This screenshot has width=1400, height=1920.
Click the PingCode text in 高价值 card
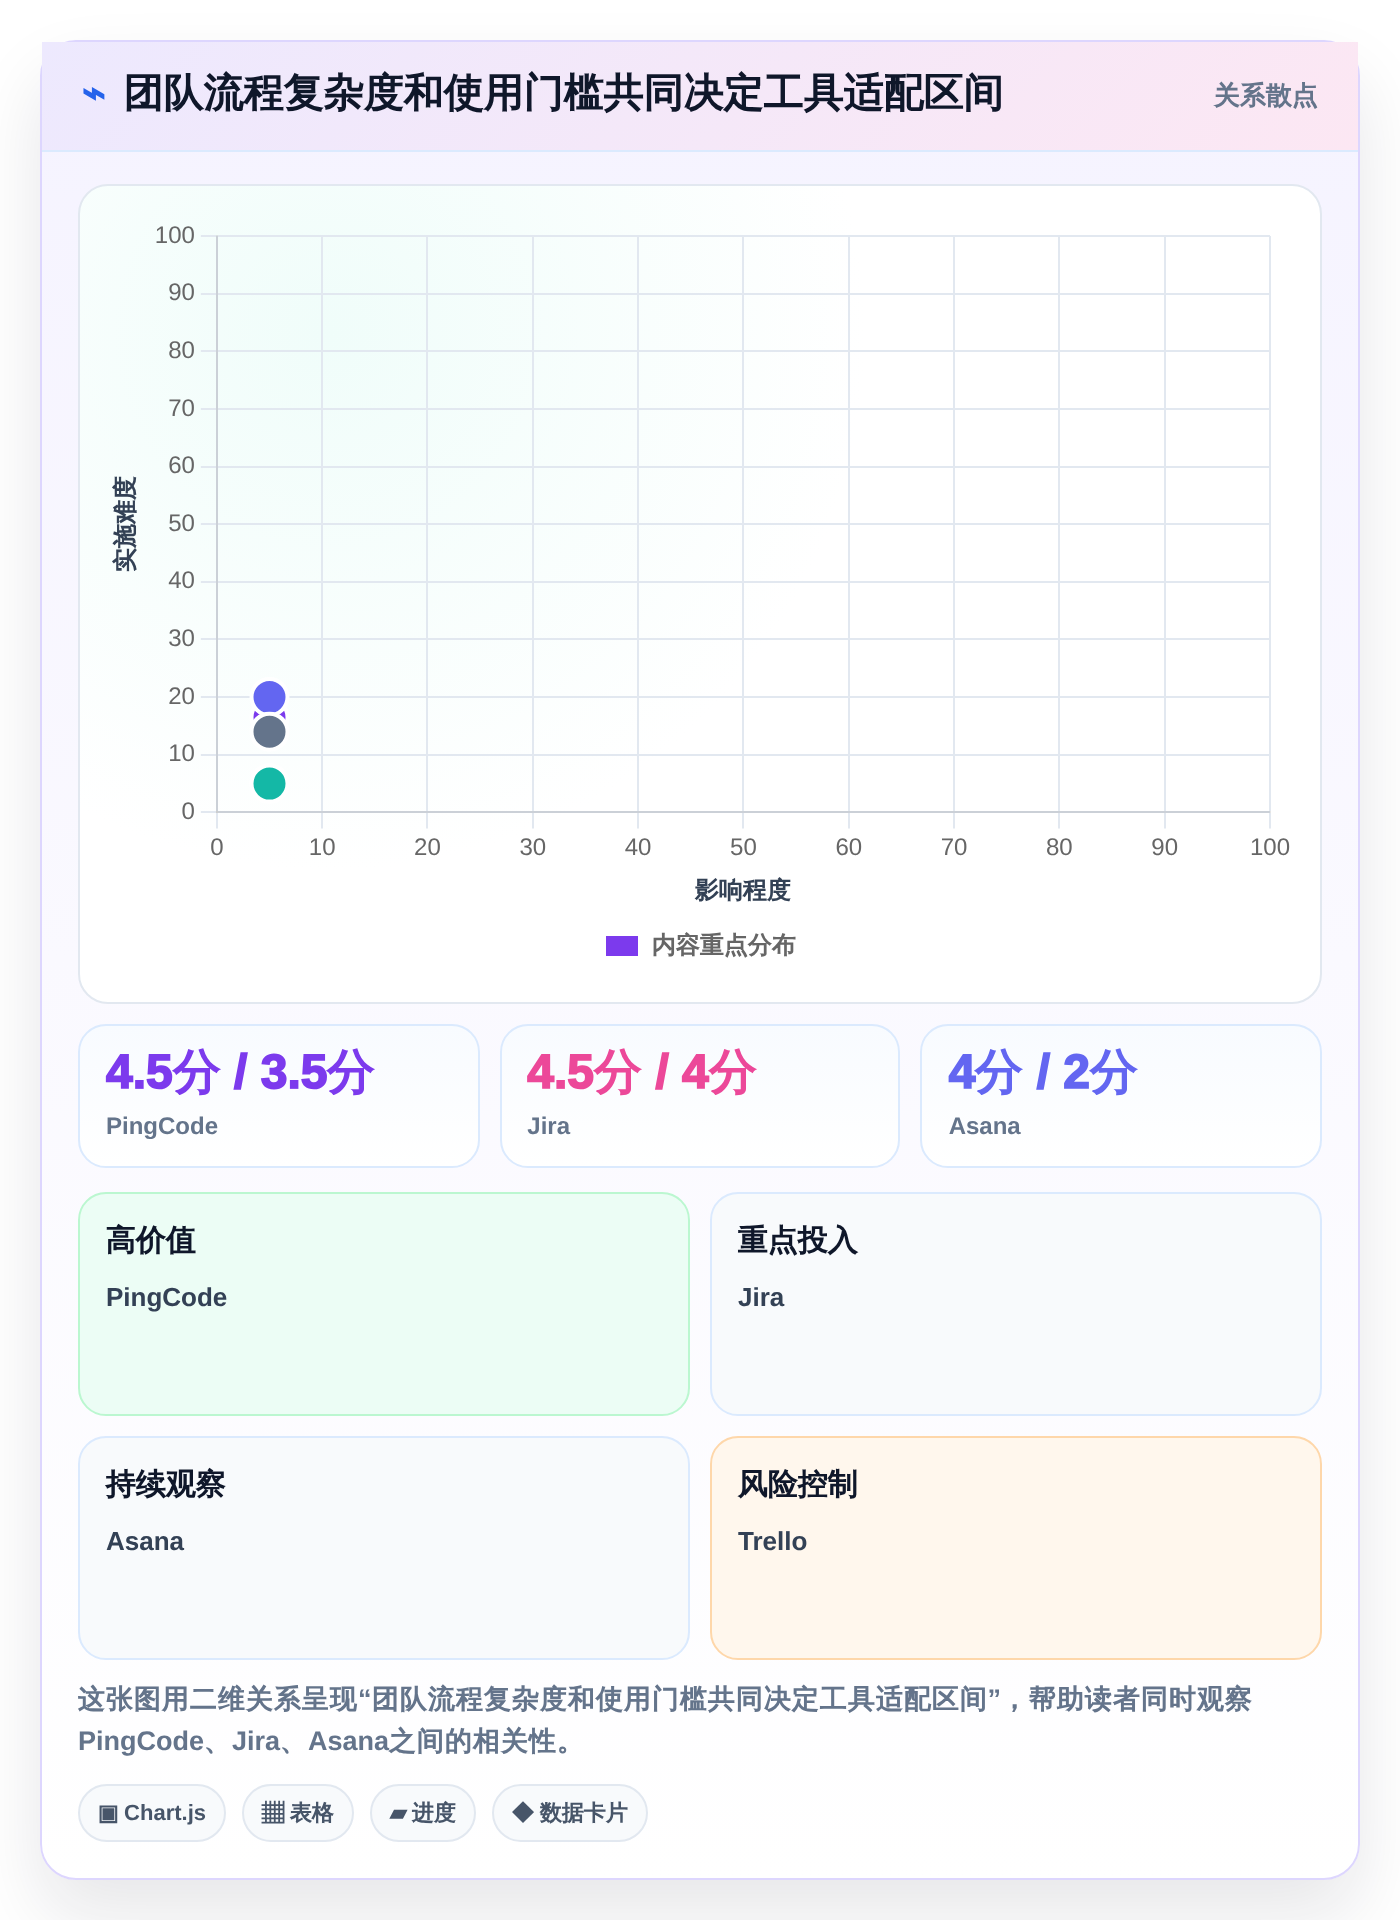tap(166, 1297)
